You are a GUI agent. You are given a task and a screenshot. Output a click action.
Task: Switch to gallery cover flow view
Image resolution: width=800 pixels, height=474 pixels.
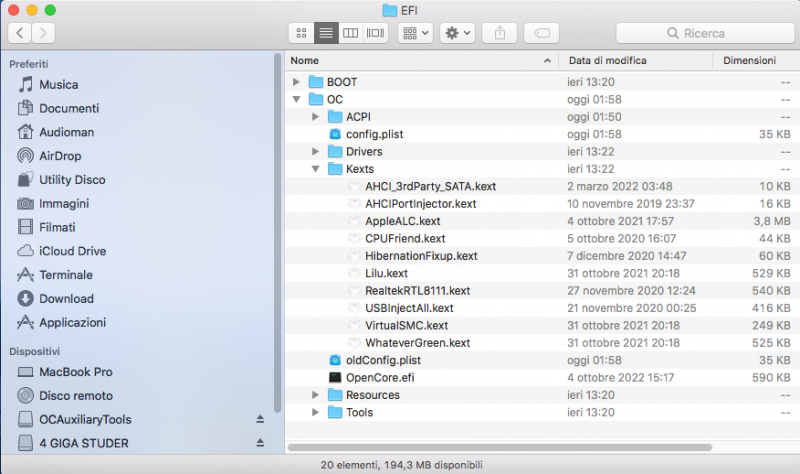pyautogui.click(x=375, y=33)
